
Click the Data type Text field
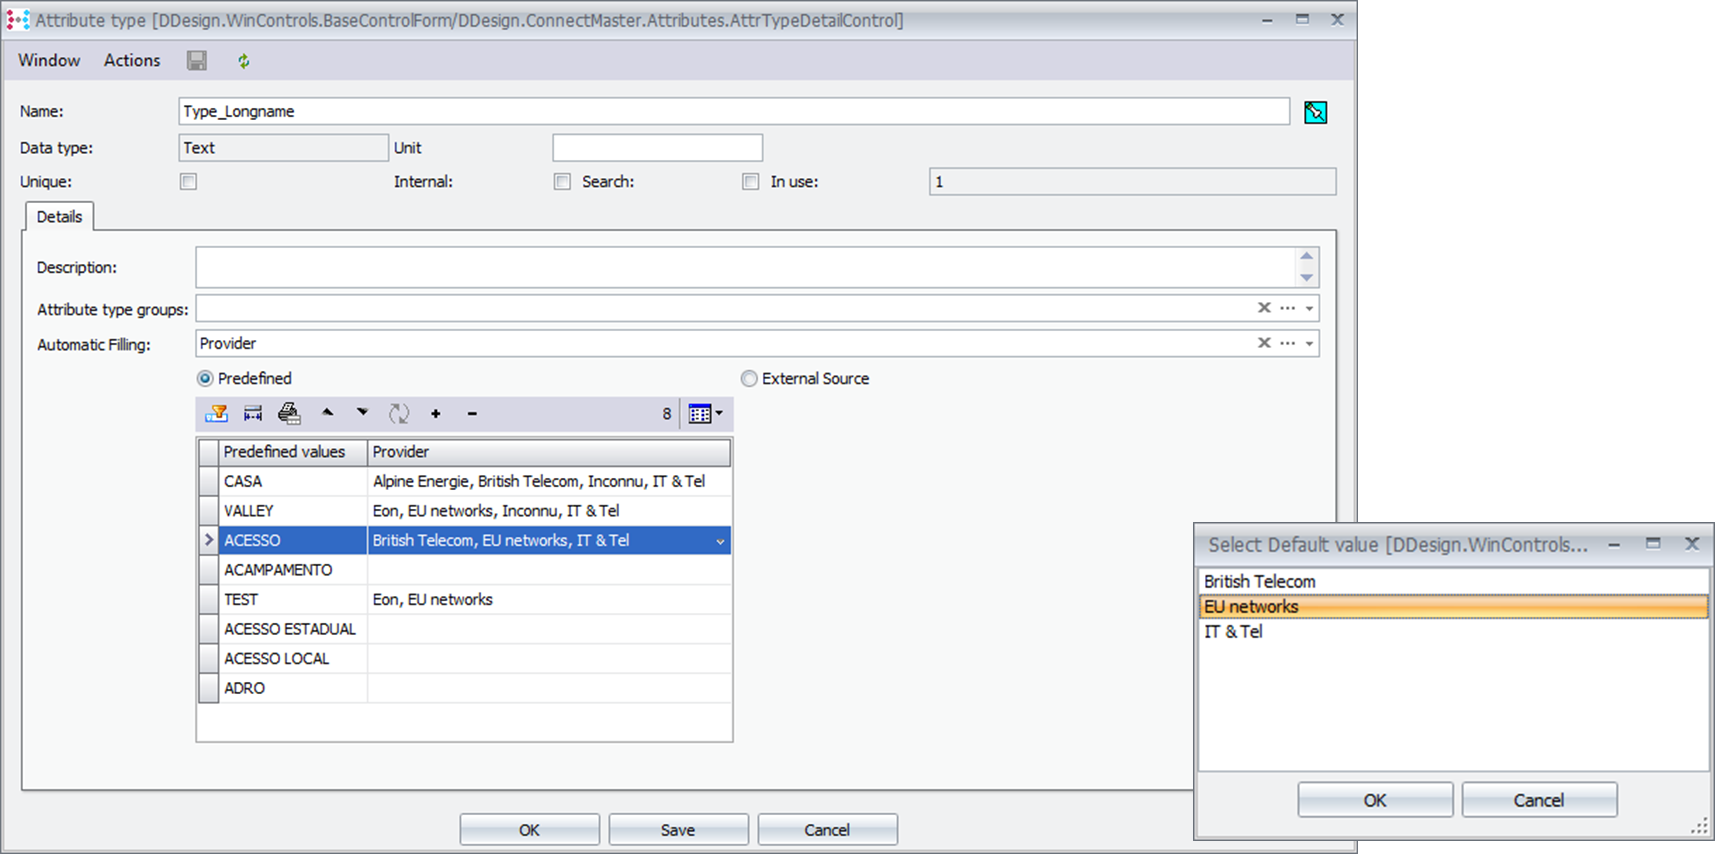283,148
